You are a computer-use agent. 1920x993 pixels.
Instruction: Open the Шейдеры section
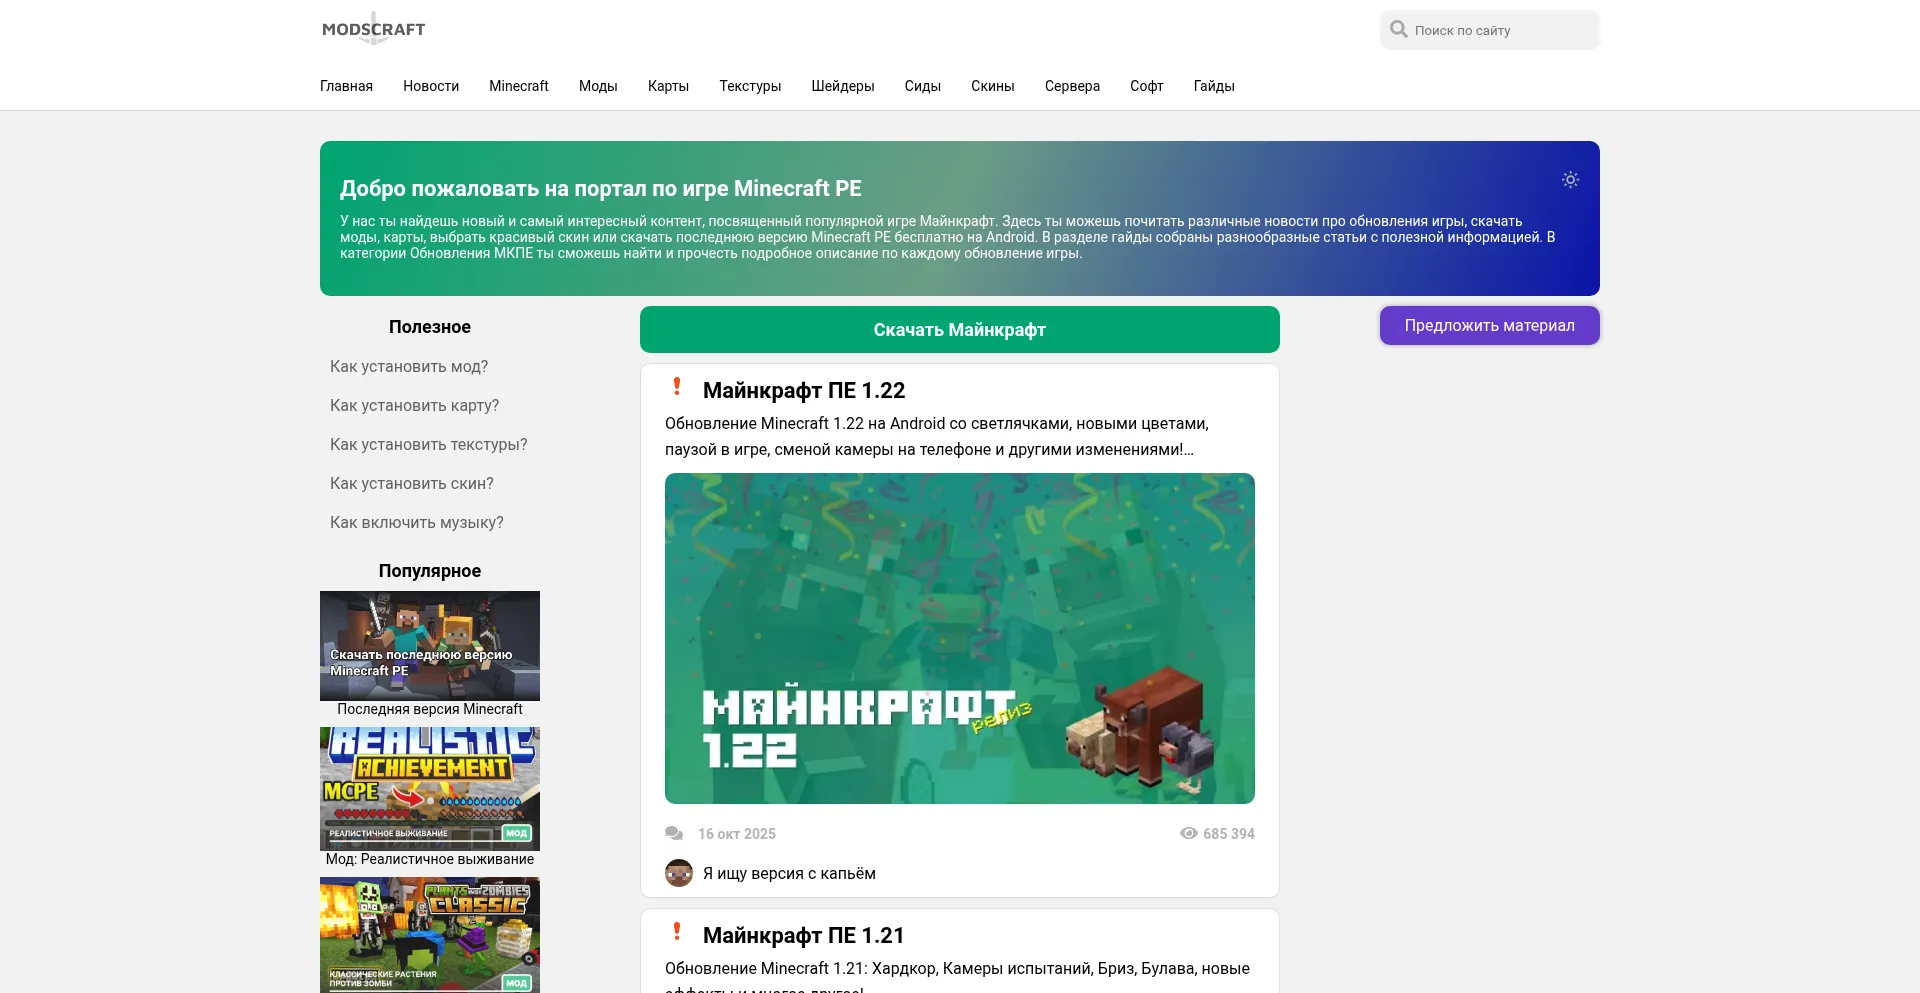843,86
